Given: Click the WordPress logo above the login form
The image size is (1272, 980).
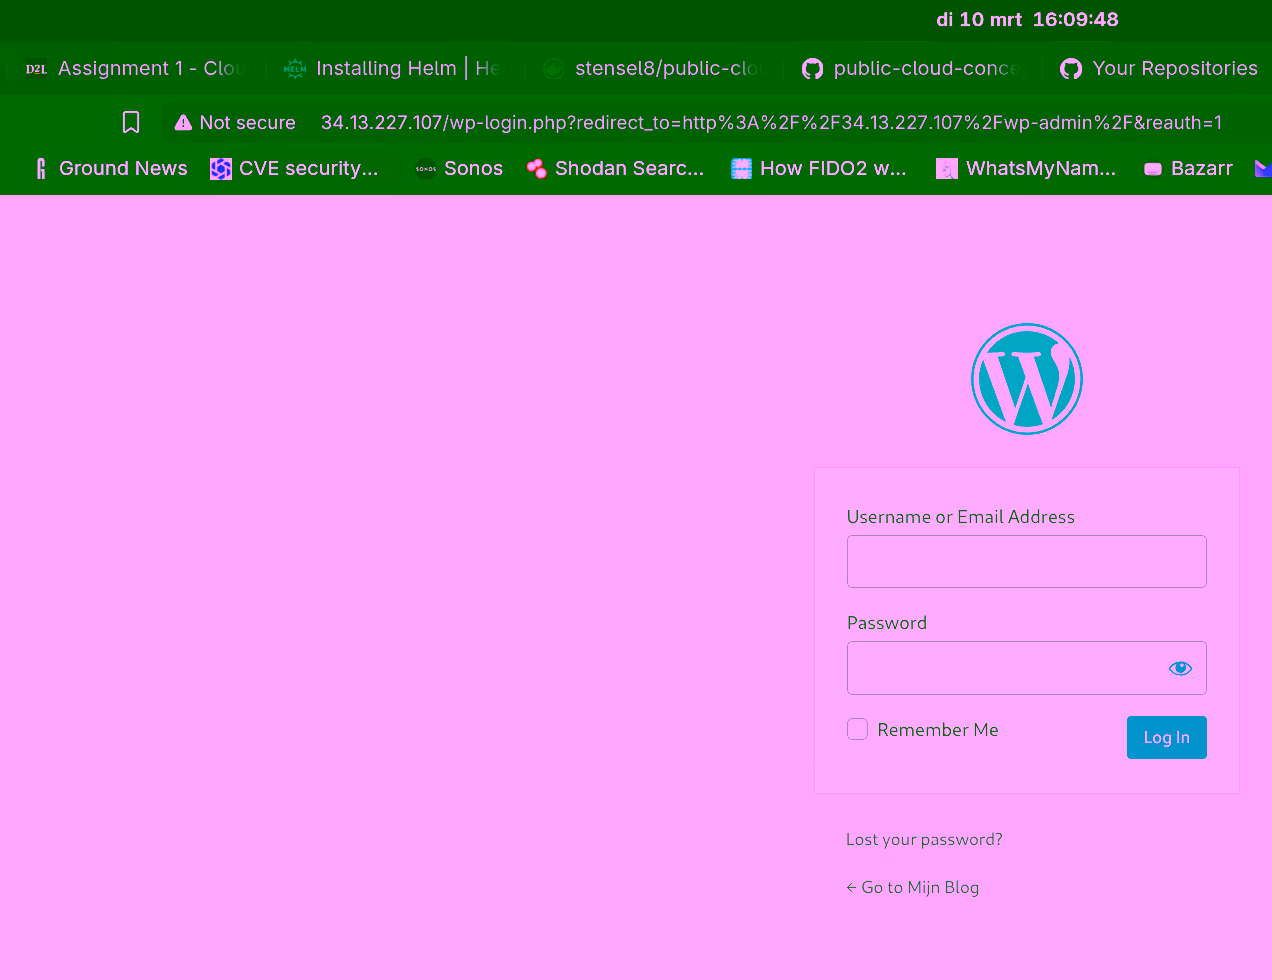Looking at the screenshot, I should (x=1026, y=378).
